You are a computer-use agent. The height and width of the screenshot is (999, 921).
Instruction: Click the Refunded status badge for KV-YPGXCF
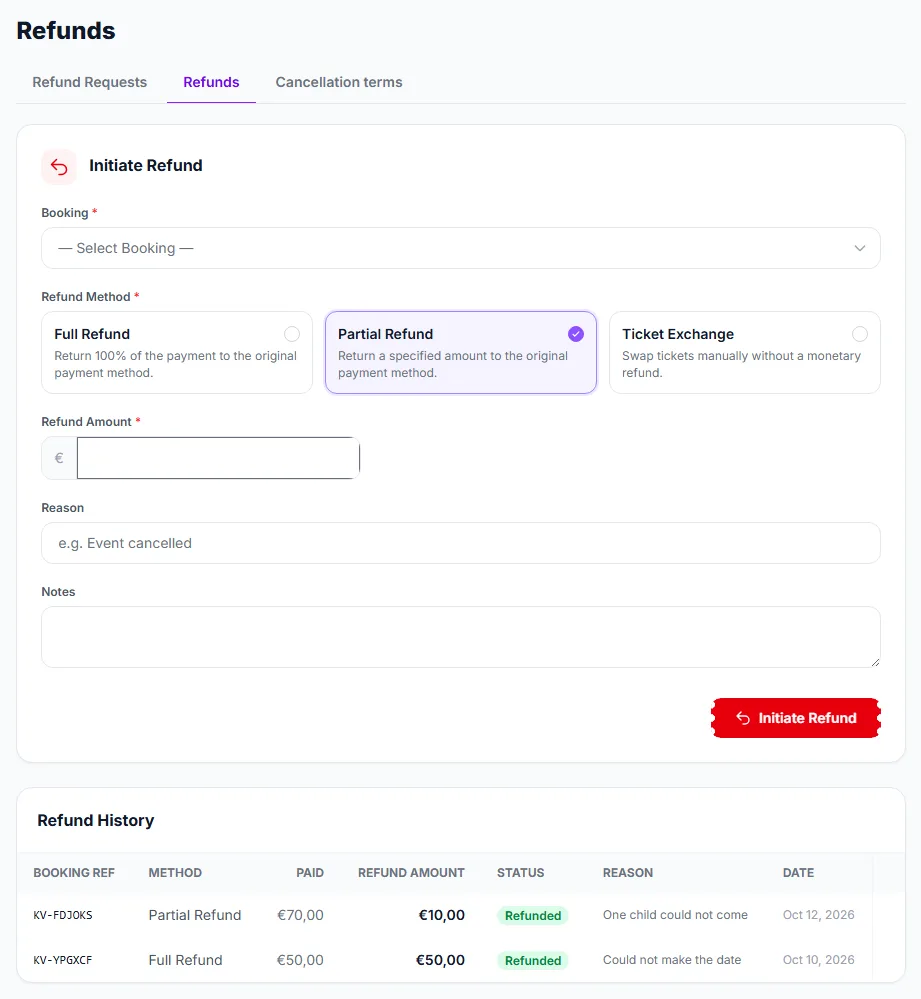point(533,960)
